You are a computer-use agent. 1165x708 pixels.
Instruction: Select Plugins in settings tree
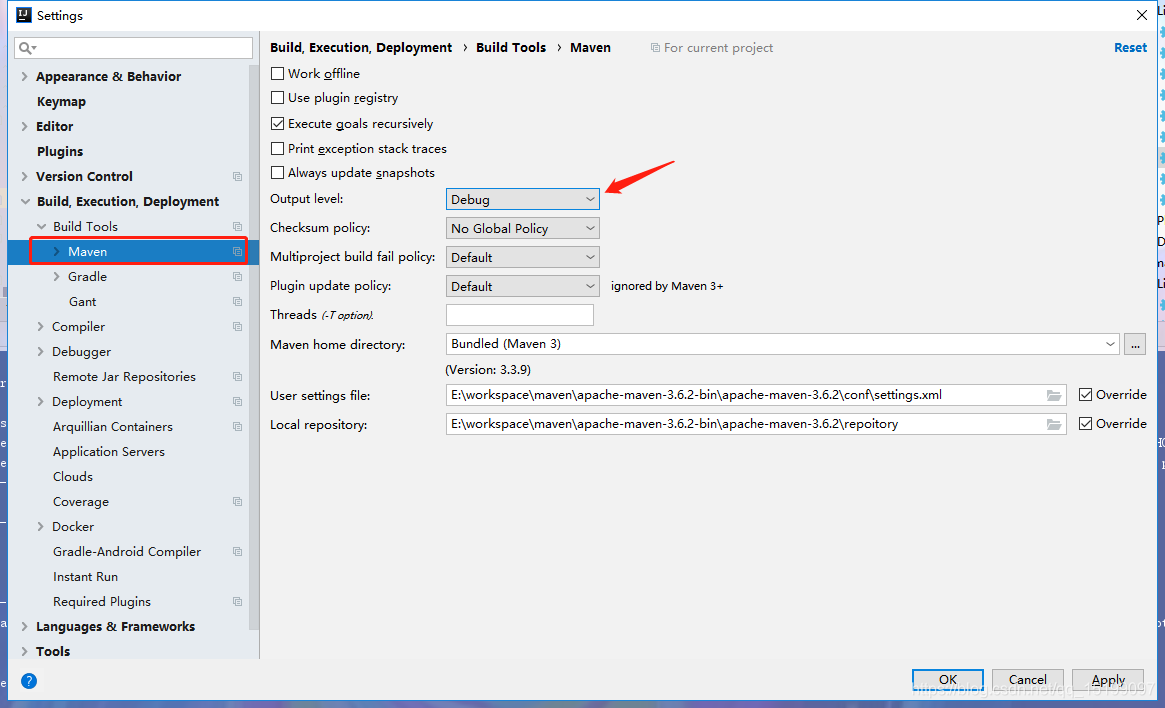point(60,152)
